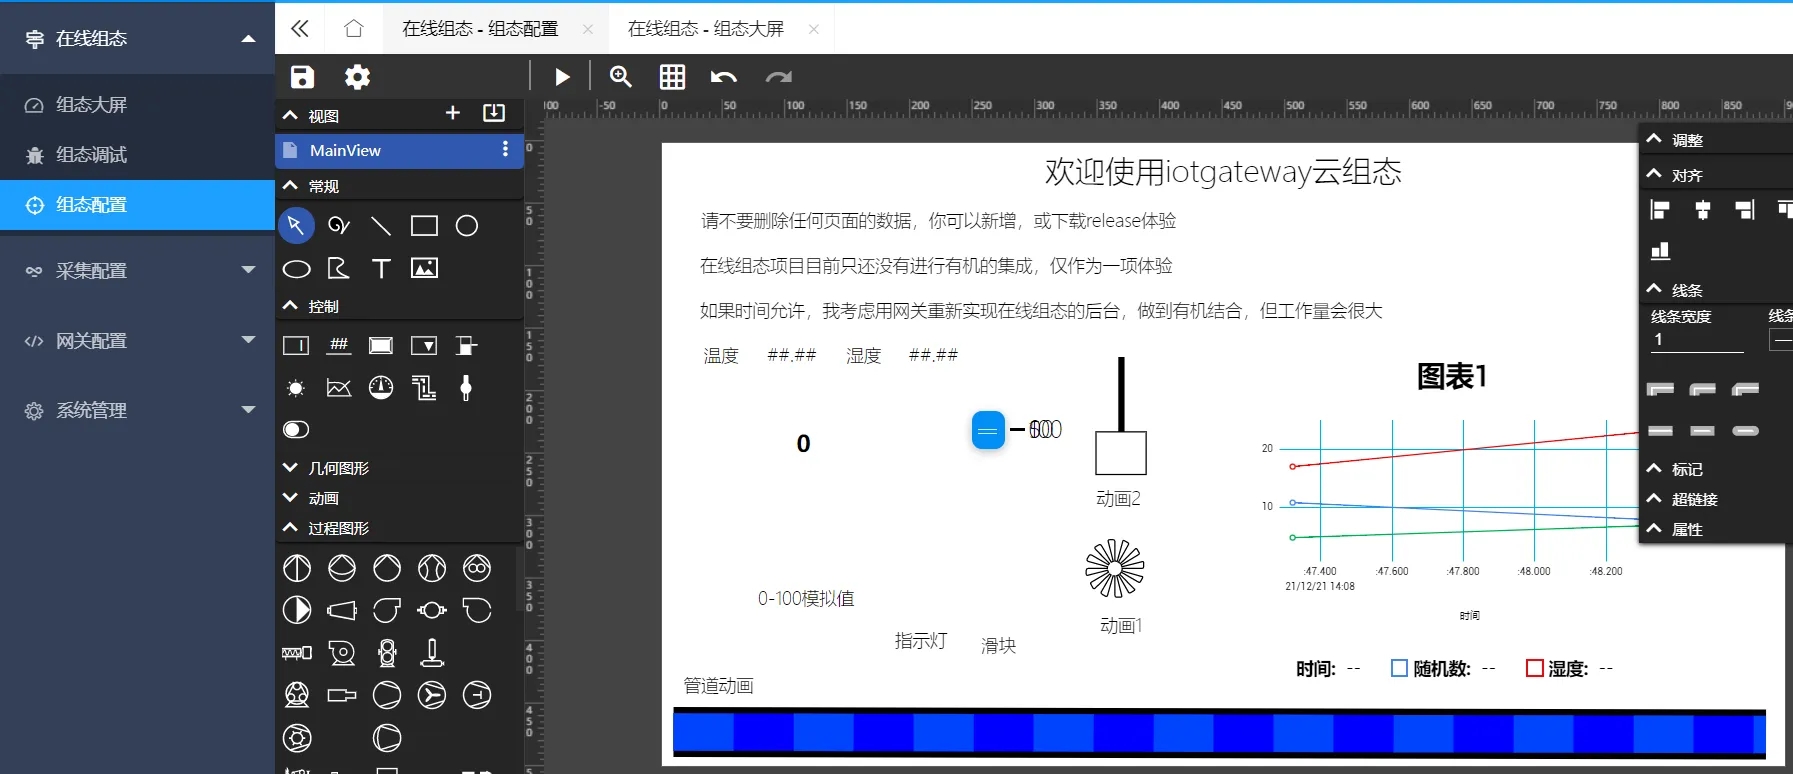Viewport: 1793px width, 774px height.
Task: Click the save icon in editor toolbar
Action: [302, 77]
